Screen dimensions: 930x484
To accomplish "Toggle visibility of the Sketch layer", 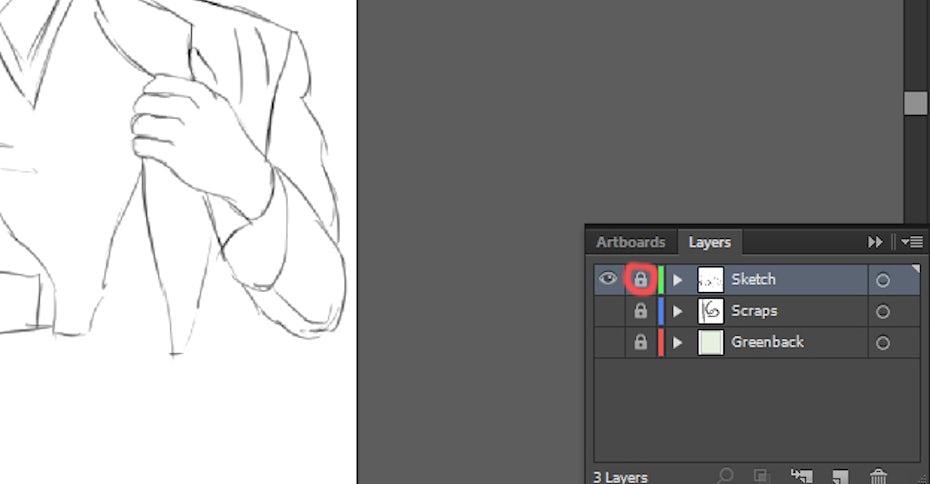I will pos(607,279).
